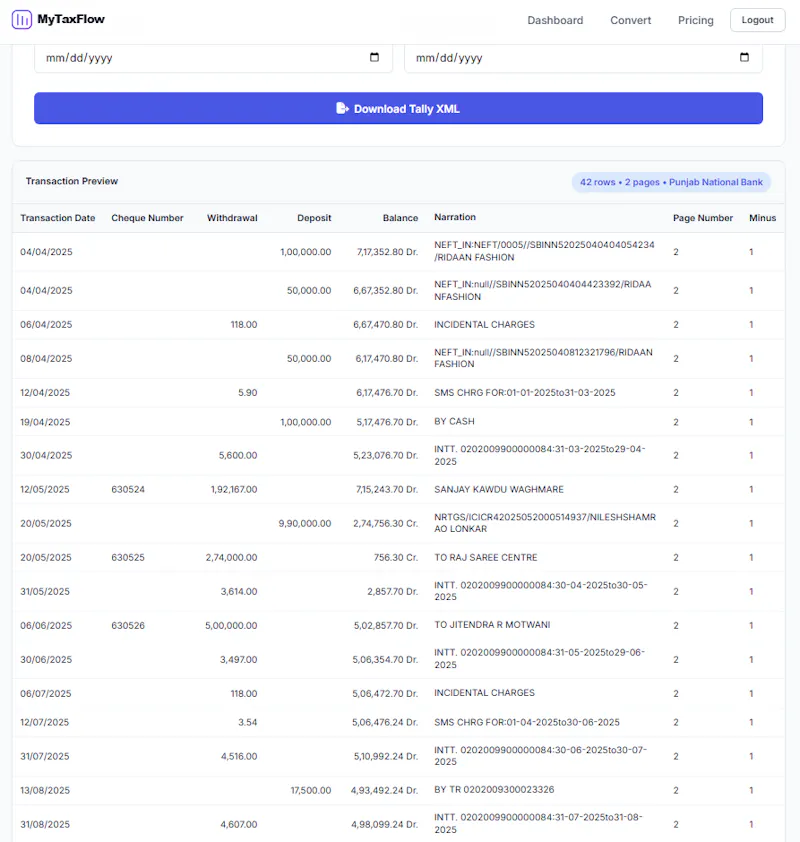Click NEFT_IN:NEFT/0005 RIDAAN FASHION narration

coord(544,251)
